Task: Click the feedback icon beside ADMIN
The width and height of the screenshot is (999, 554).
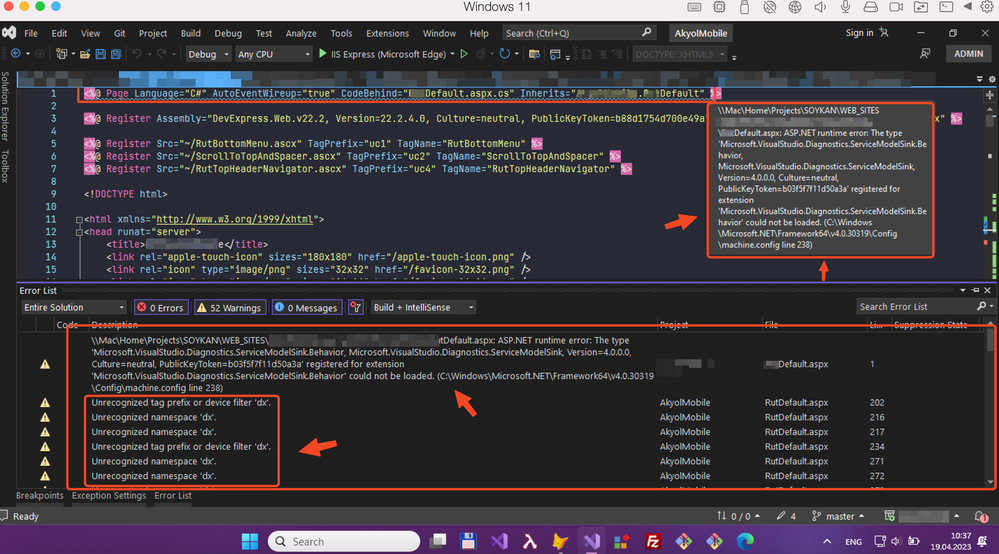Action: [x=924, y=54]
